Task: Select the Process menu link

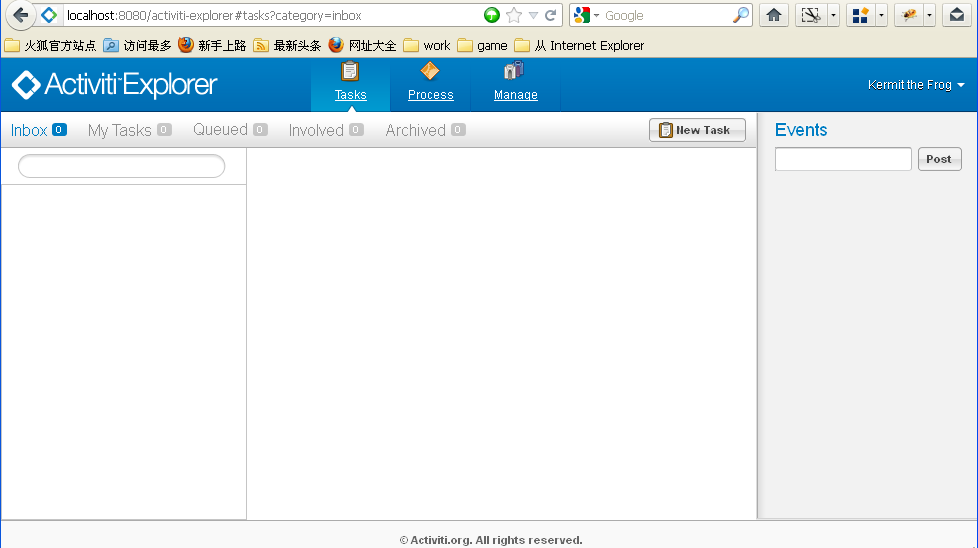Action: tap(430, 95)
